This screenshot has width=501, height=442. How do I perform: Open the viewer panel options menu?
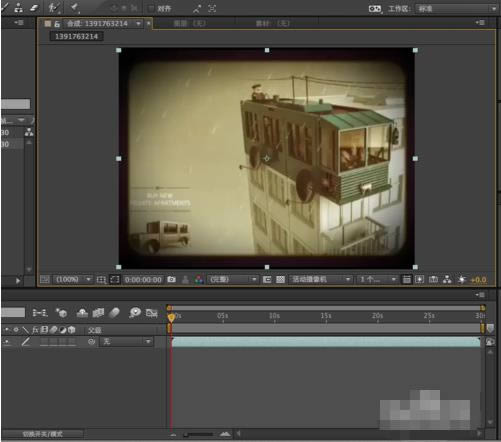pyautogui.click(x=480, y=23)
